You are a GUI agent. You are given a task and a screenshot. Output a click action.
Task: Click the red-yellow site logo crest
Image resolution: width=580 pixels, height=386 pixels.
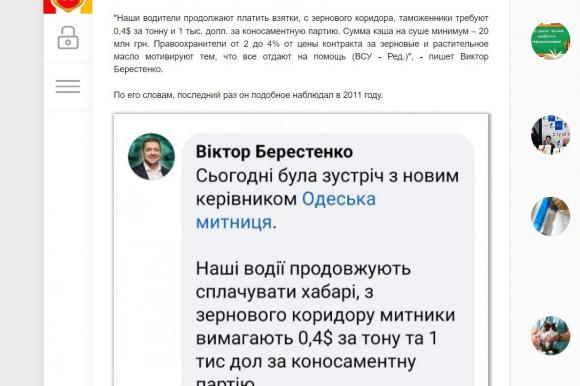(x=68, y=6)
